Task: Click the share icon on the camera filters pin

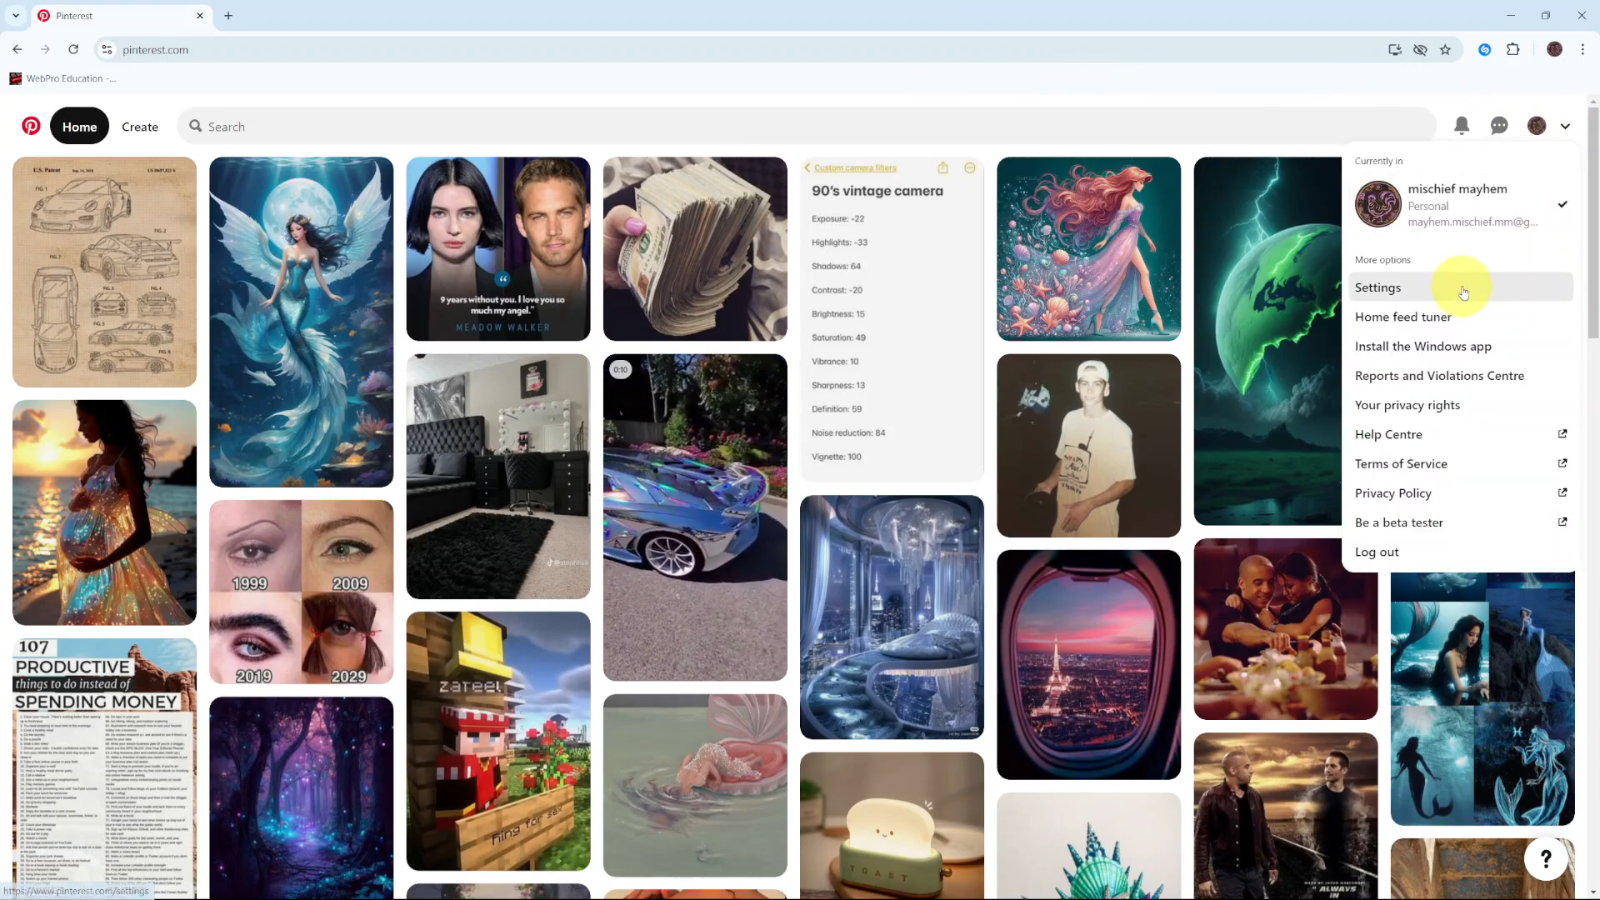Action: pos(942,168)
